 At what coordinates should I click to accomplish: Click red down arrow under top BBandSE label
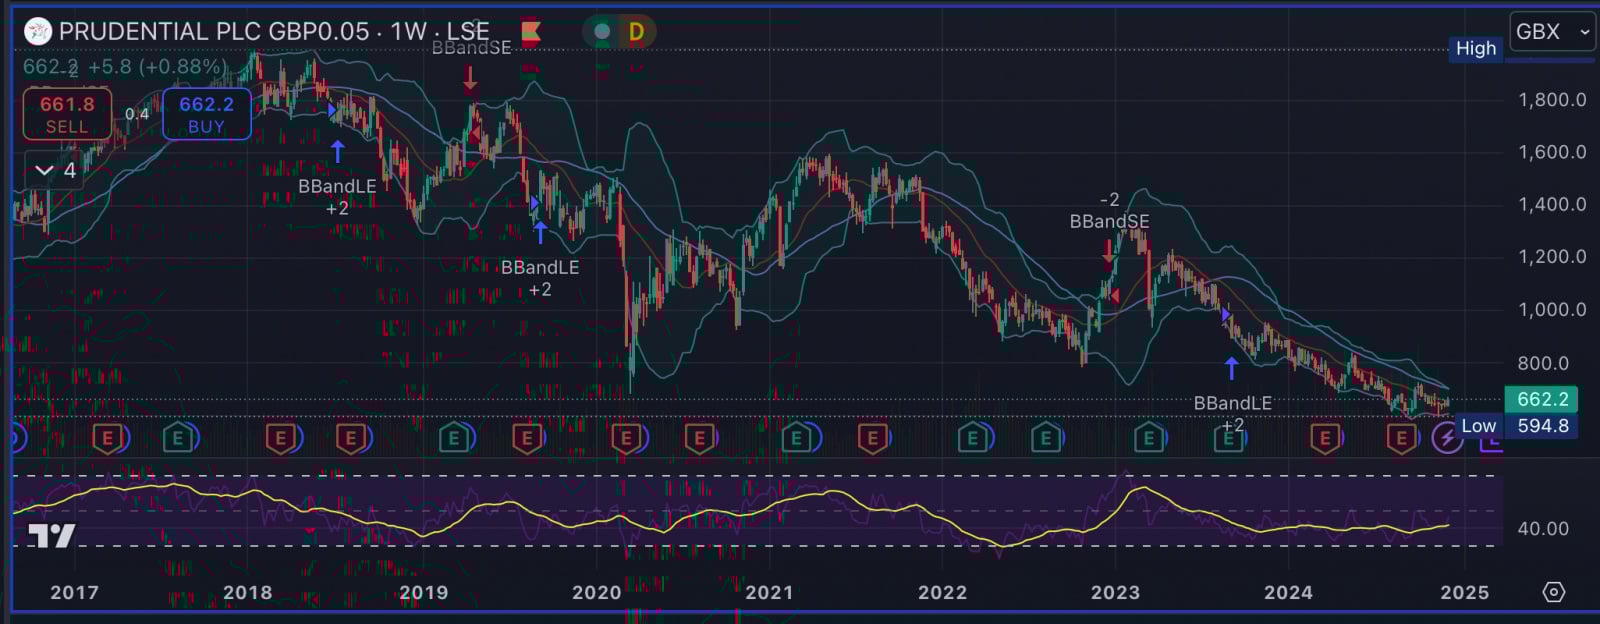(470, 78)
